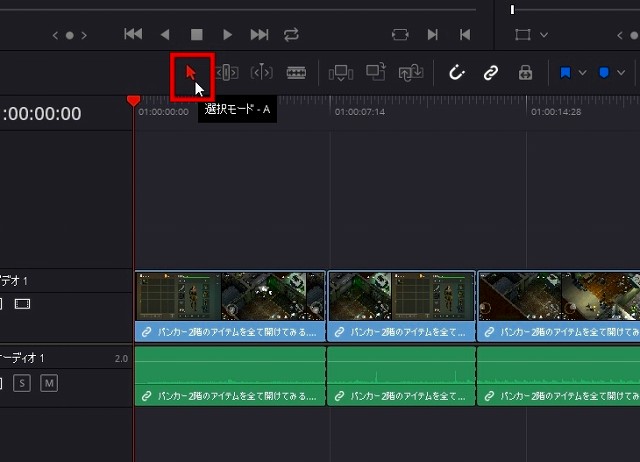
Task: Click the red playhead on timeline ruler
Action: [134, 101]
